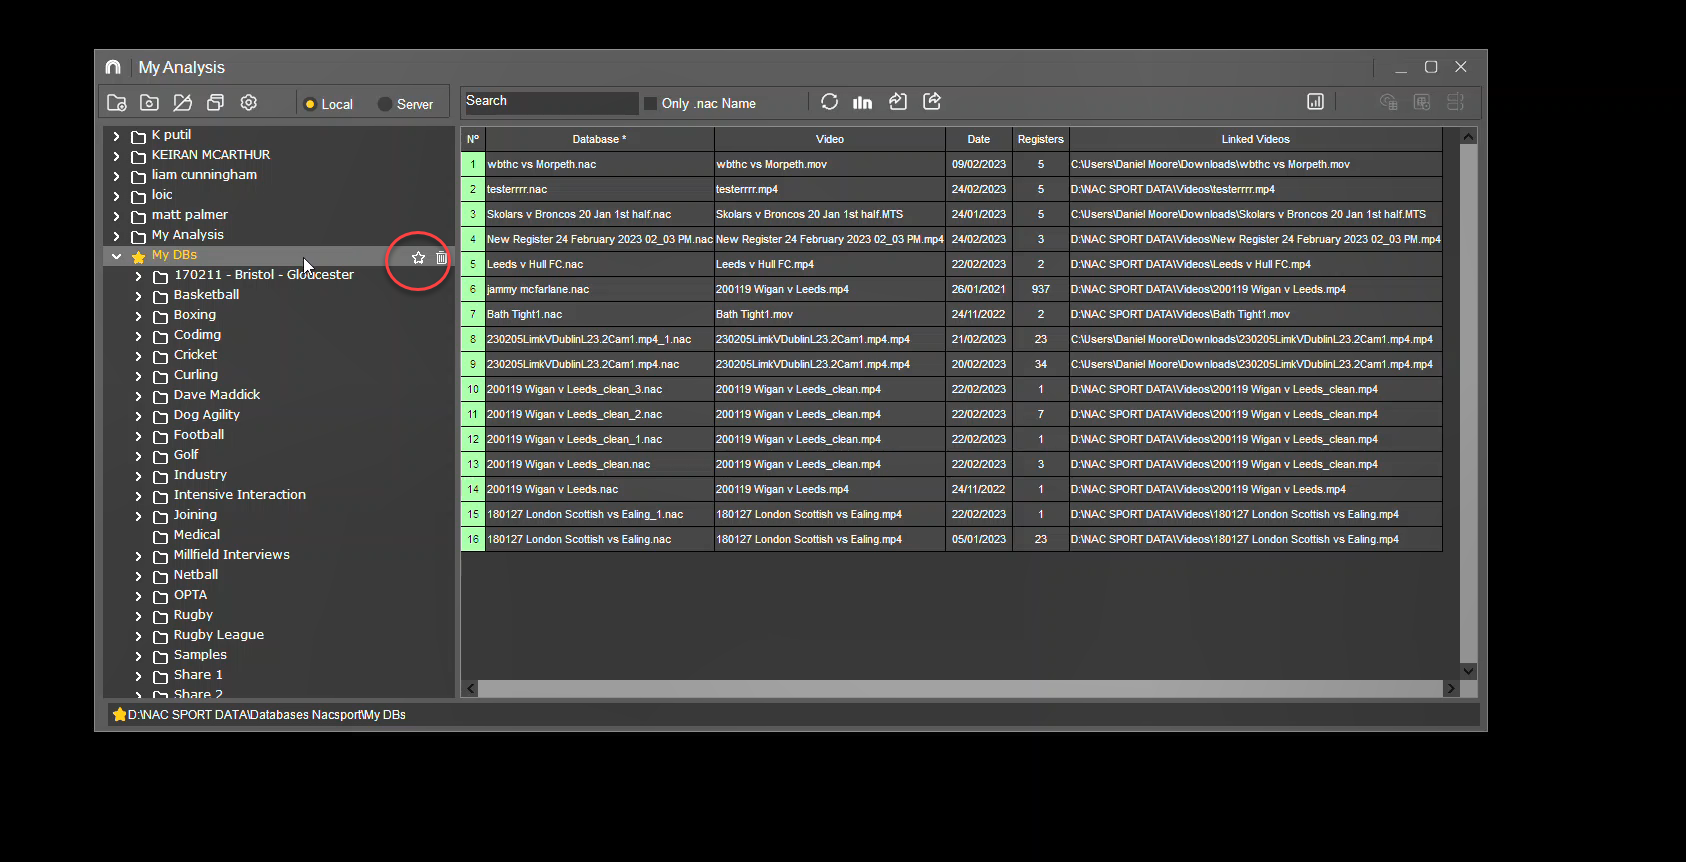Click the vertical scrollbar up arrow
The height and width of the screenshot is (862, 1686).
1468,137
